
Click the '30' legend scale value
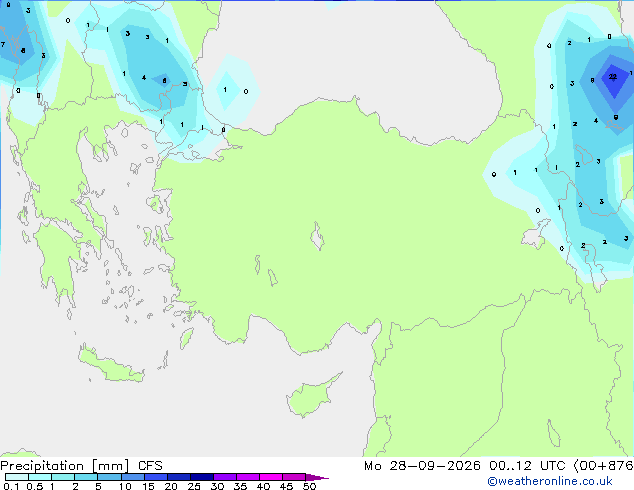[x=217, y=486]
